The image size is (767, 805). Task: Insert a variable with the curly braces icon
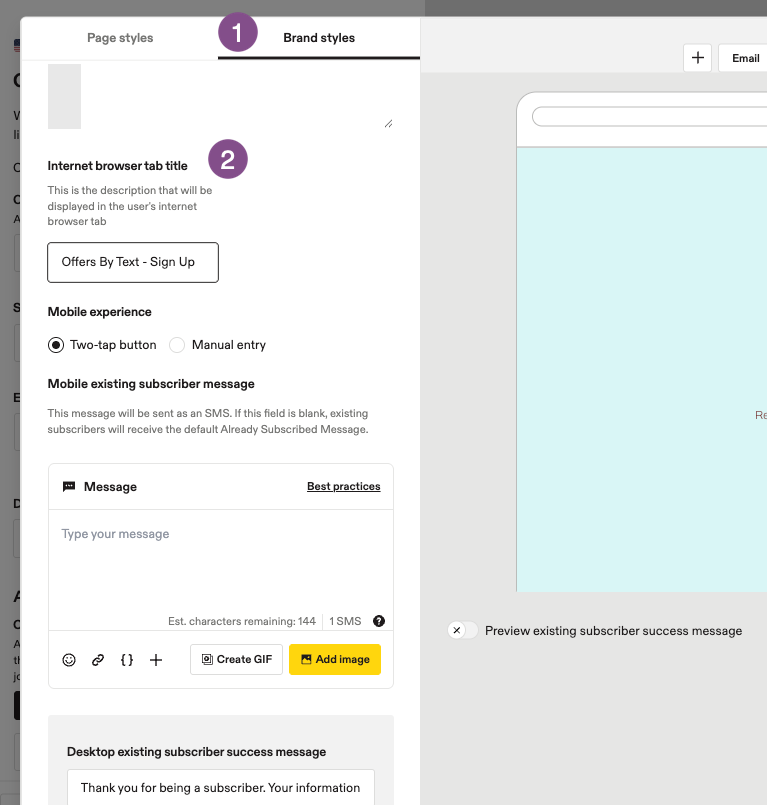[127, 660]
